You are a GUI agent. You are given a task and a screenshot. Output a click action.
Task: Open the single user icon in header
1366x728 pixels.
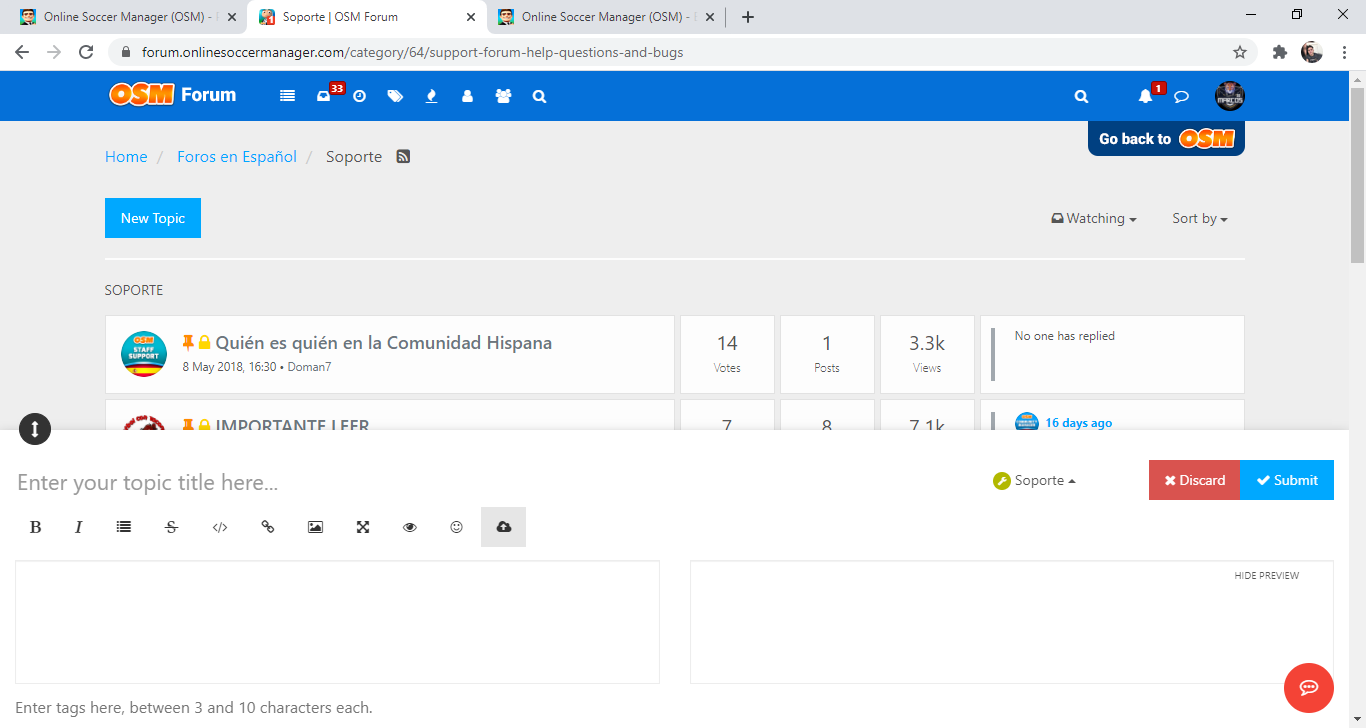click(467, 96)
